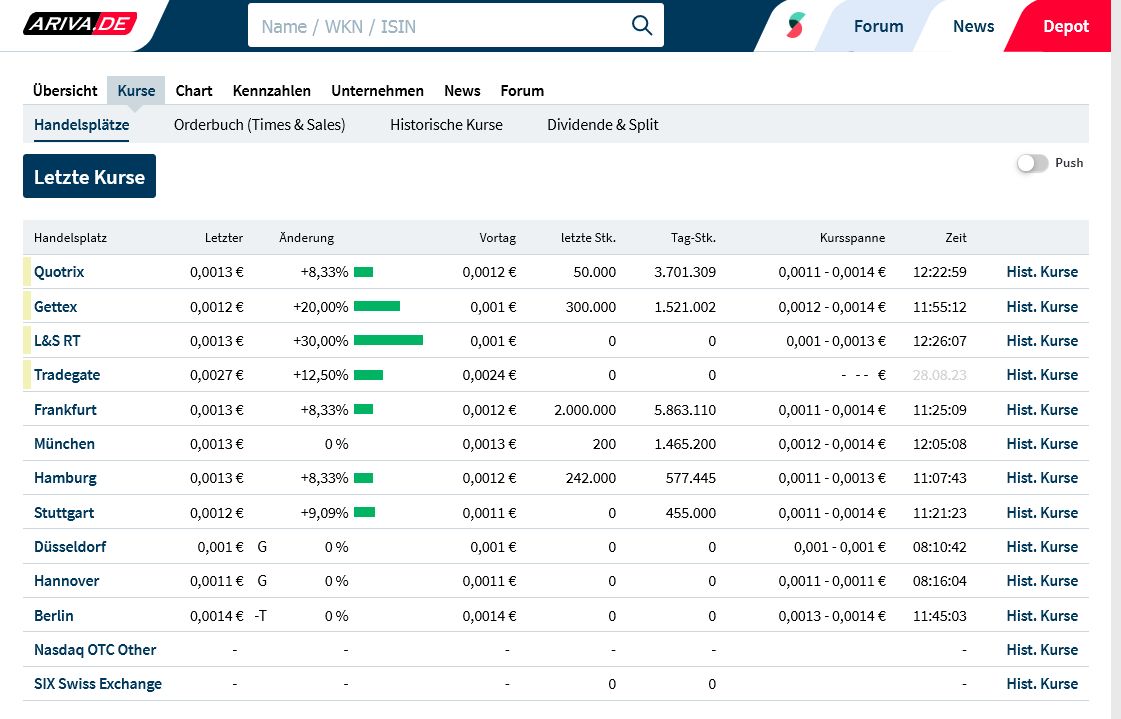
Task: Click the ARIVA.DE logo
Action: [80, 24]
